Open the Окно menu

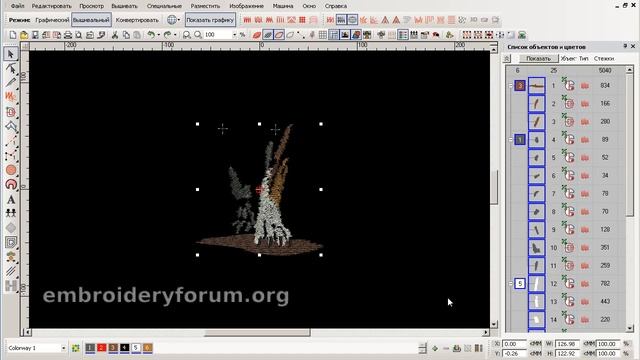[x=309, y=6]
